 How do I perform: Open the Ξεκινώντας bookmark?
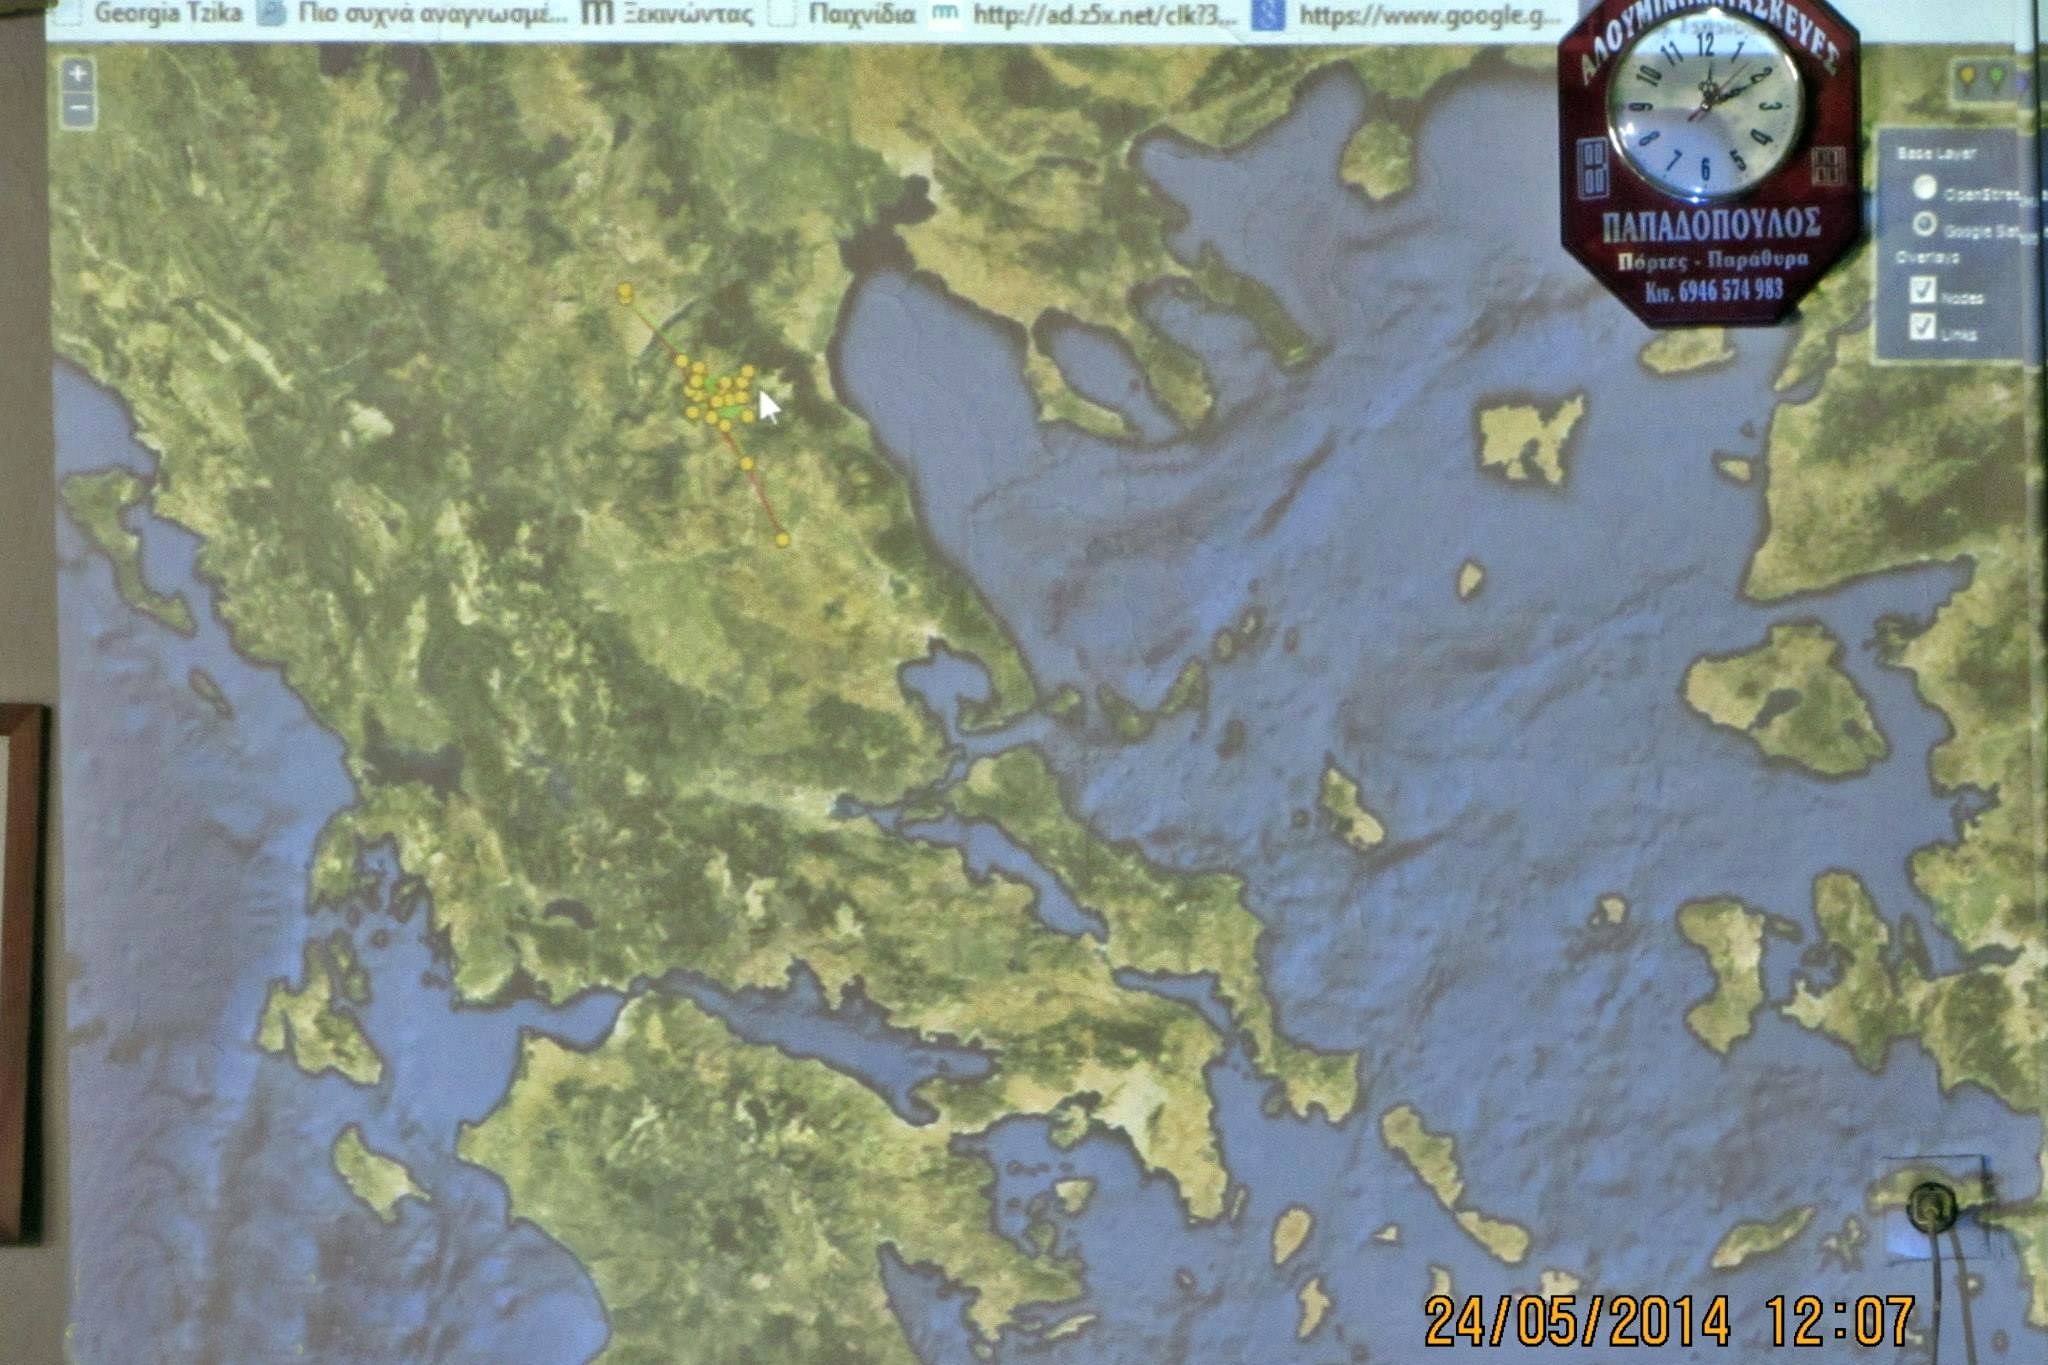click(x=687, y=14)
